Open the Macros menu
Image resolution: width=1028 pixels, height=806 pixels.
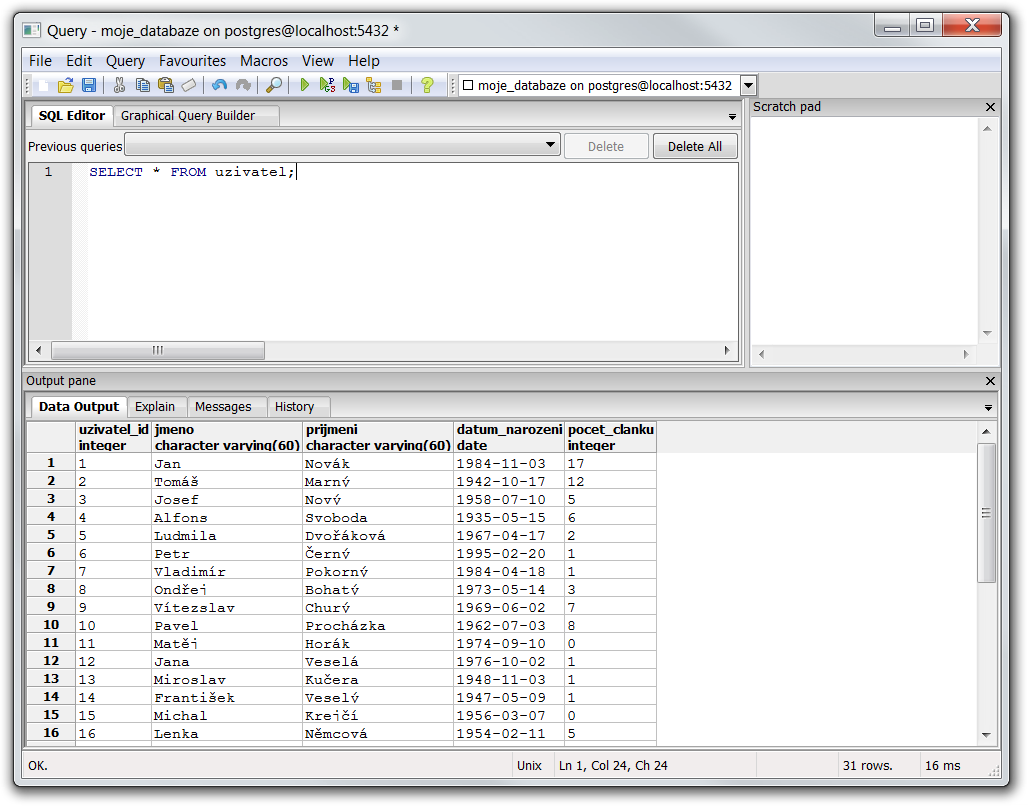point(263,60)
